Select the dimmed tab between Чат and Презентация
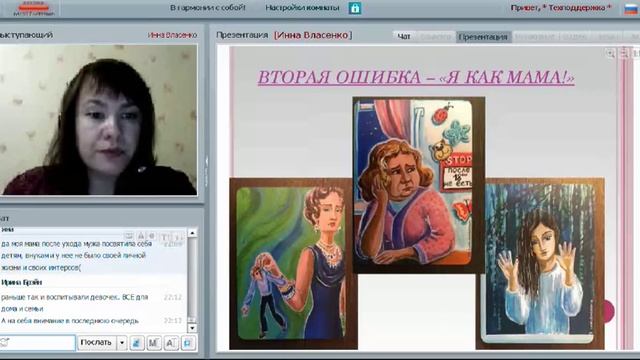The image size is (640, 360). [x=435, y=37]
